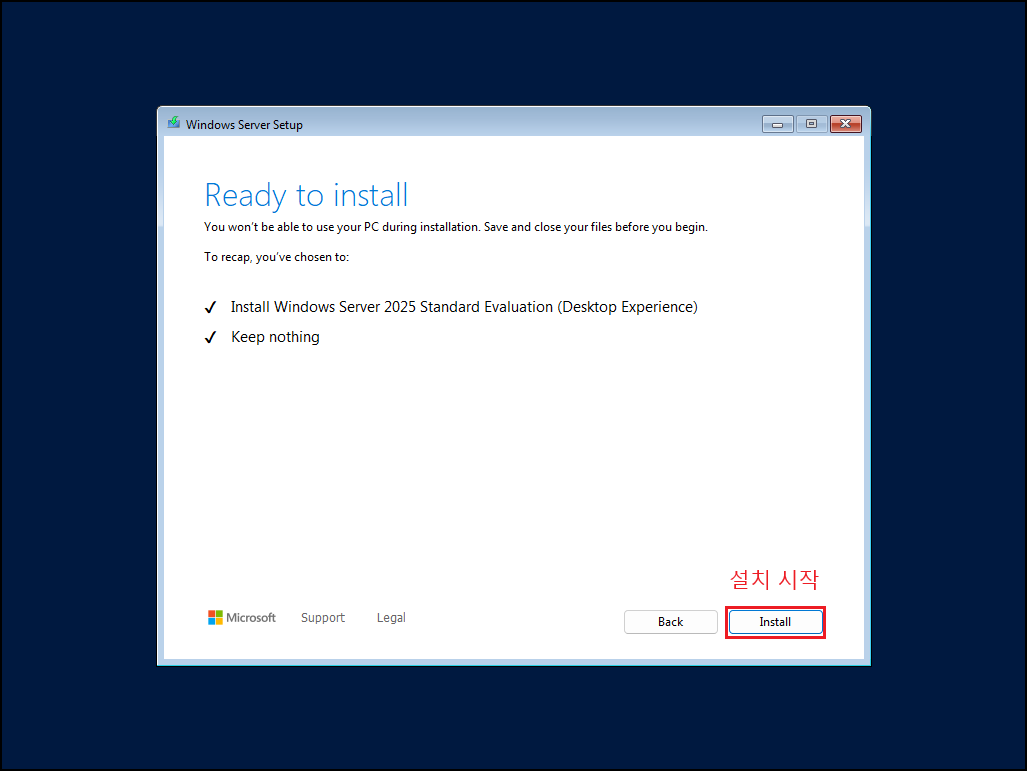This screenshot has width=1027, height=771.
Task: Click 'Install Windows Server 2025 Standard Evaluation' text
Action: (464, 307)
